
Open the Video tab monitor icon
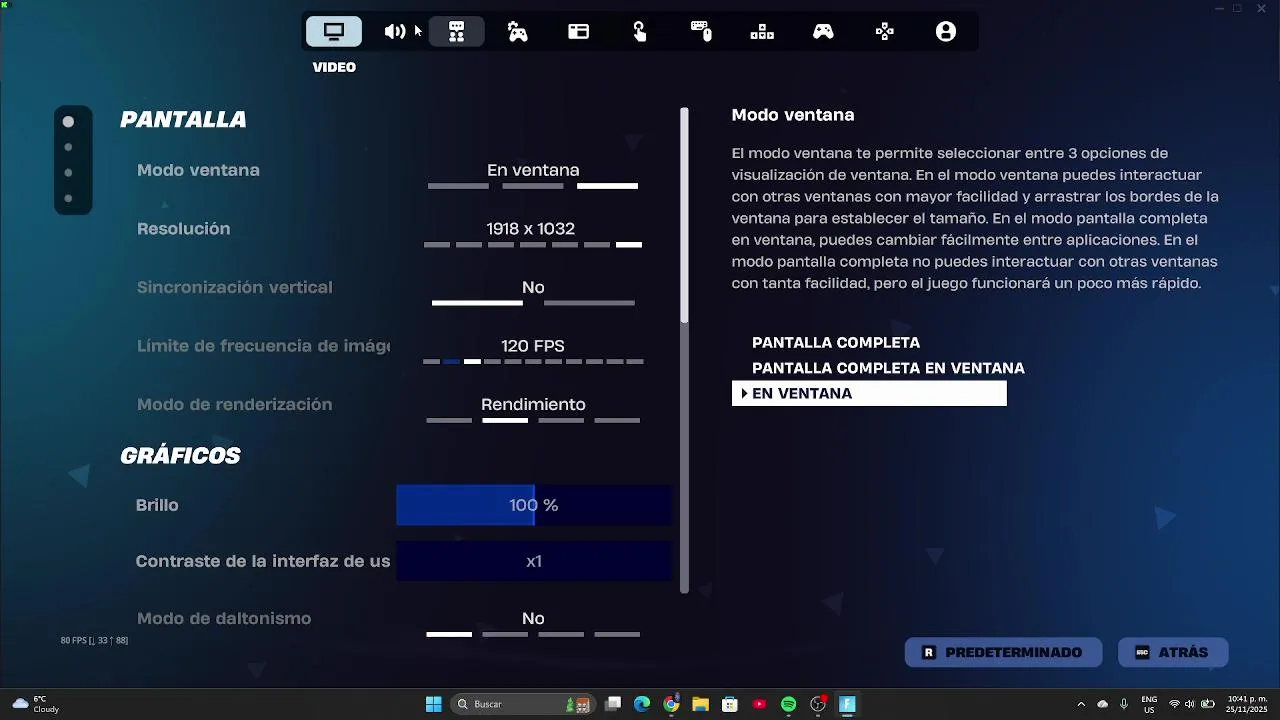(334, 32)
